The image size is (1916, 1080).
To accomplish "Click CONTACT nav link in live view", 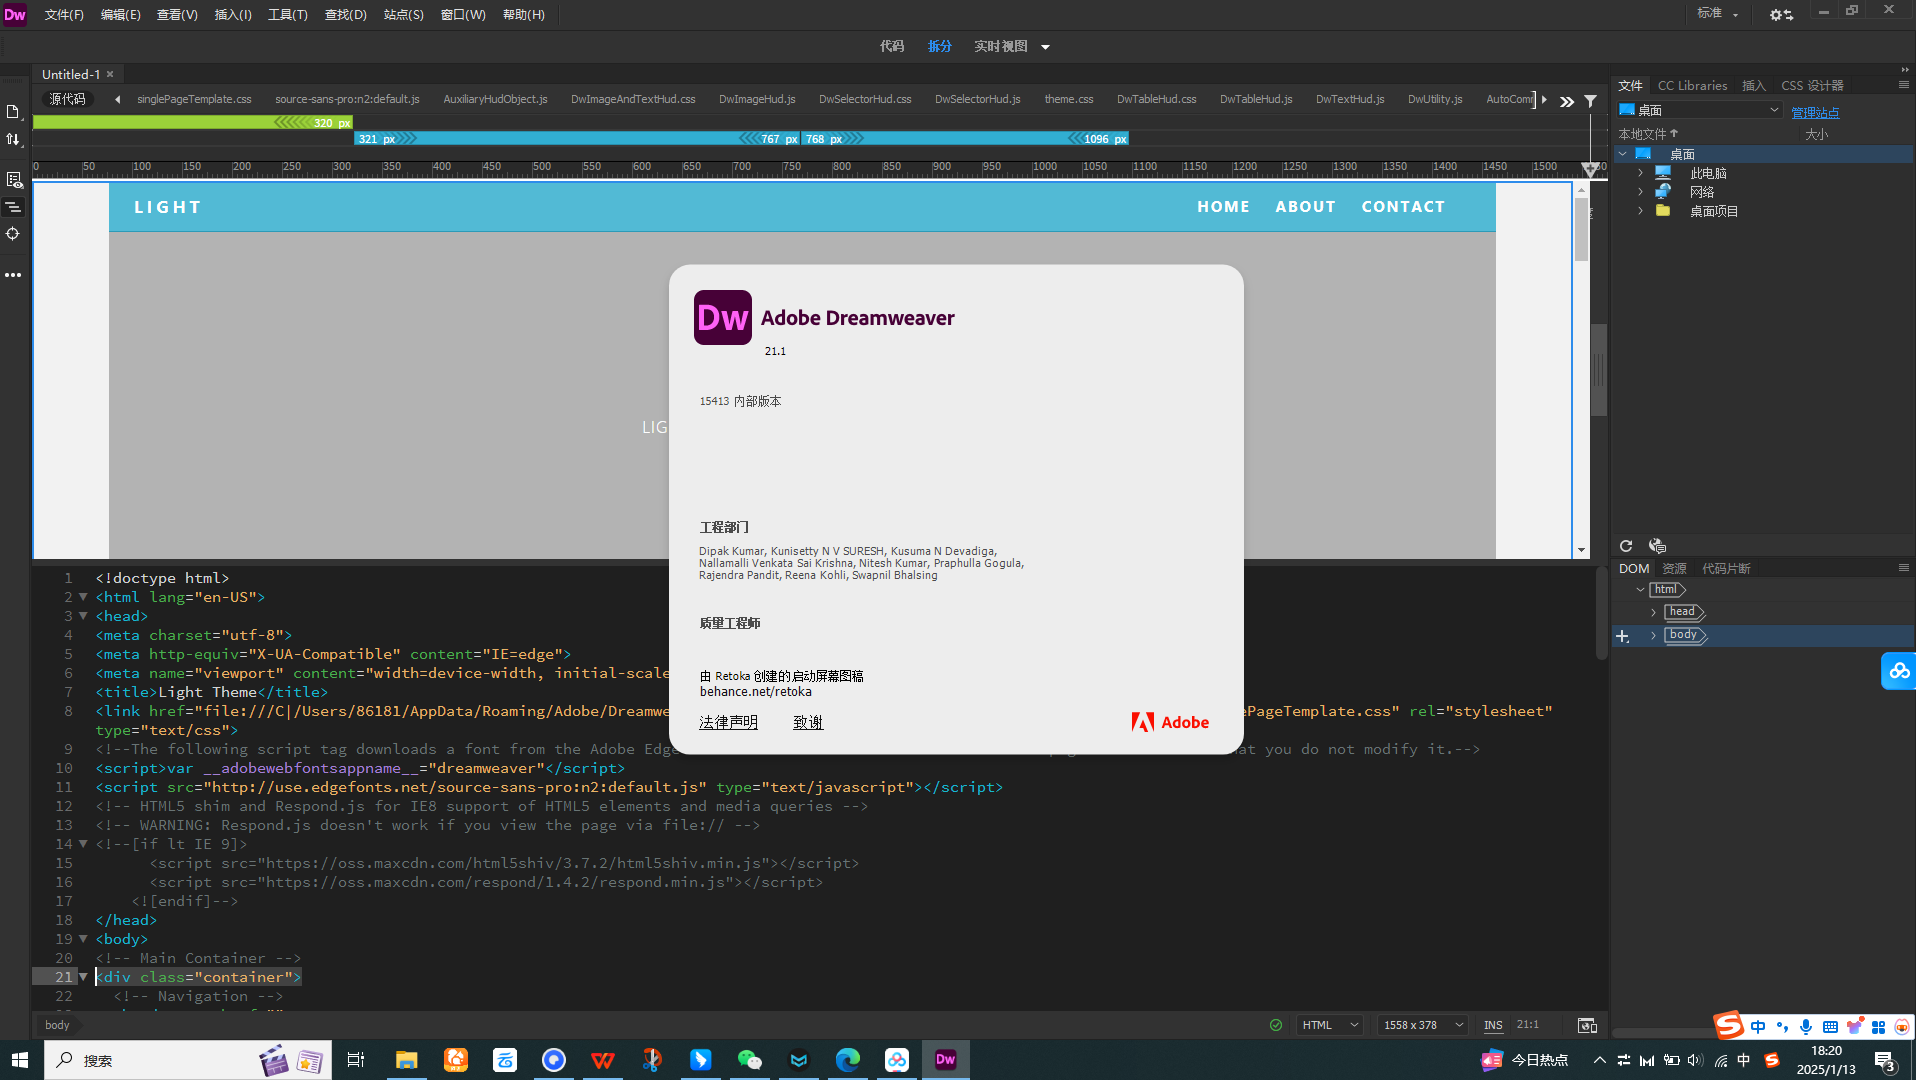I will [x=1403, y=207].
